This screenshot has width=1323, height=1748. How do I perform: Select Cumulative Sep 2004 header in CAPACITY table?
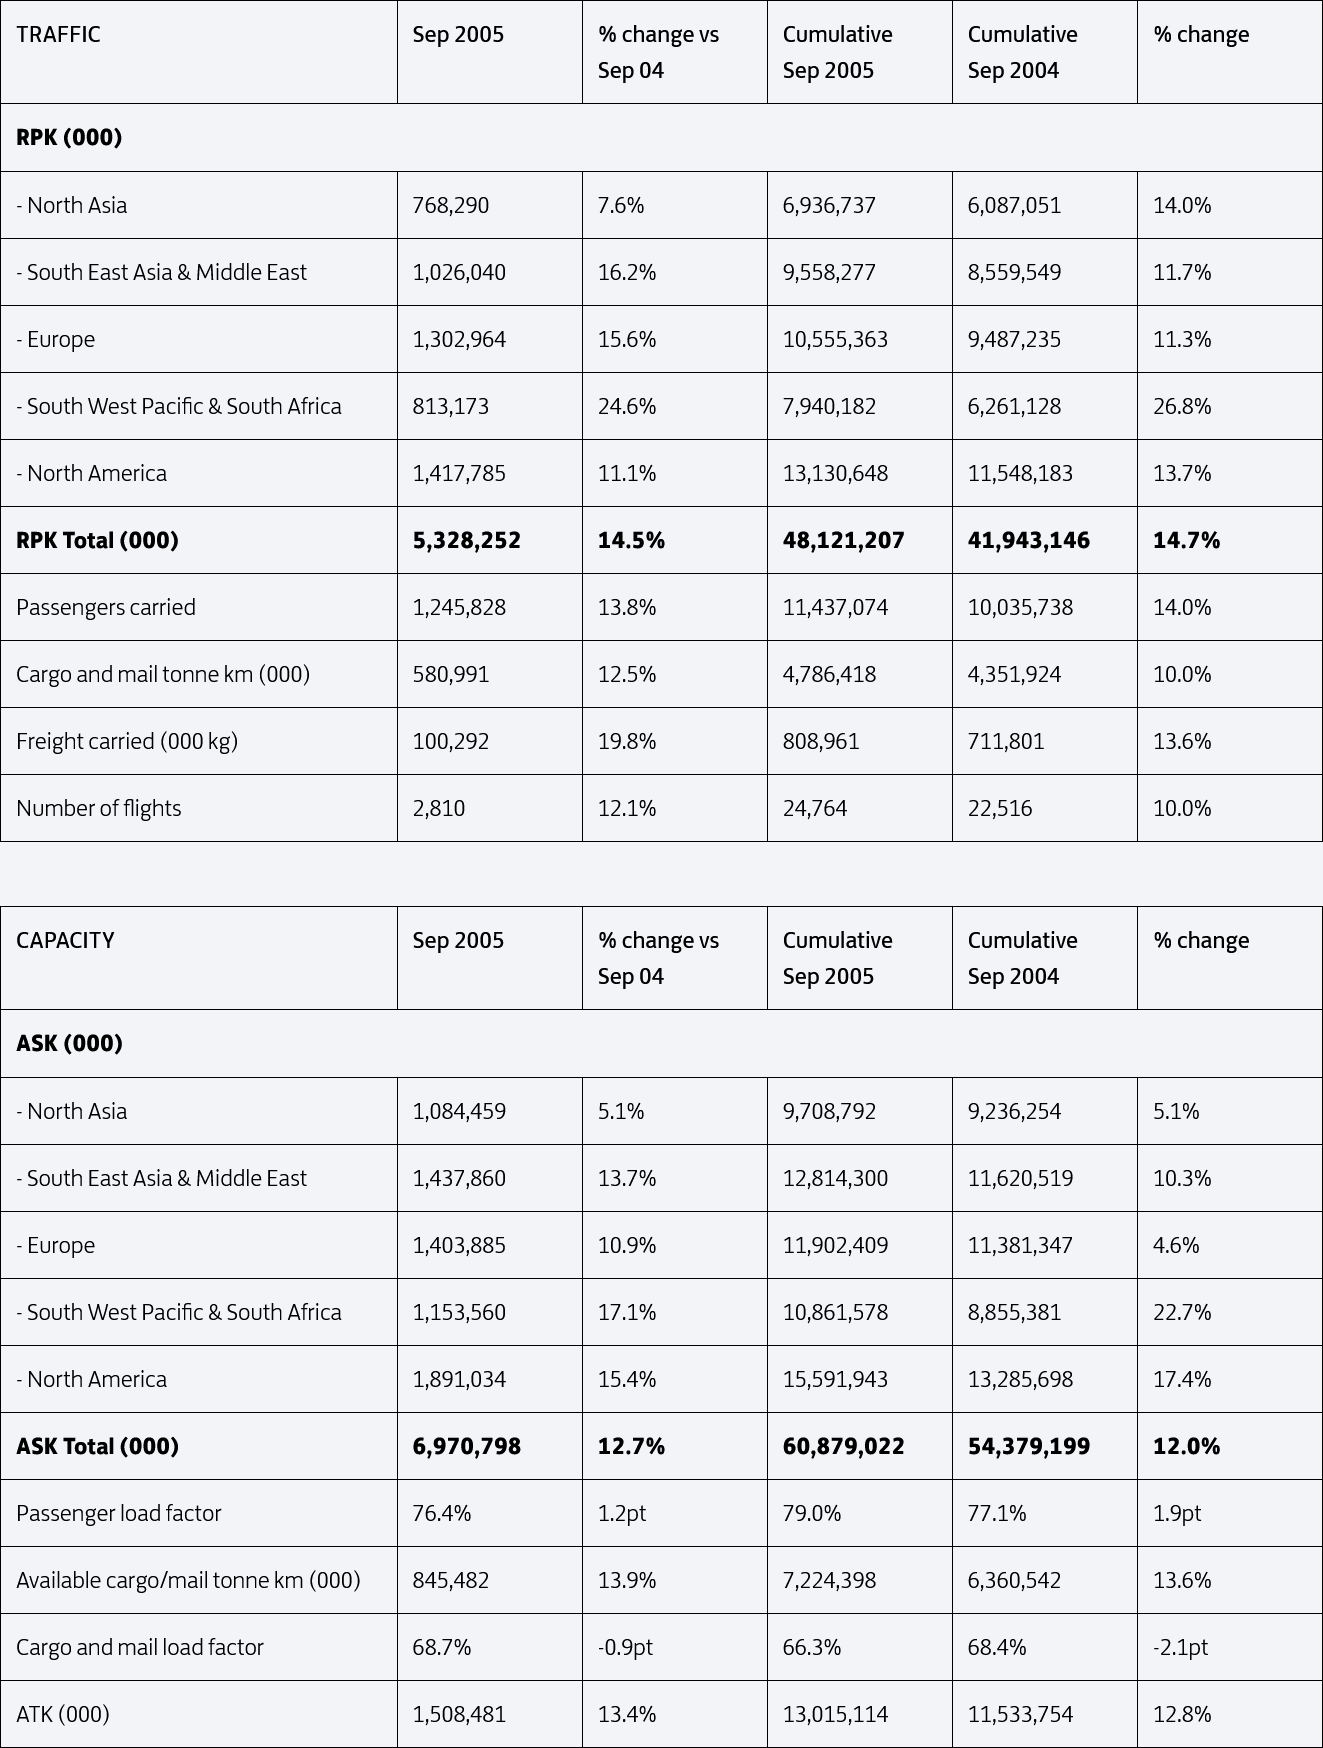[x=1023, y=958]
